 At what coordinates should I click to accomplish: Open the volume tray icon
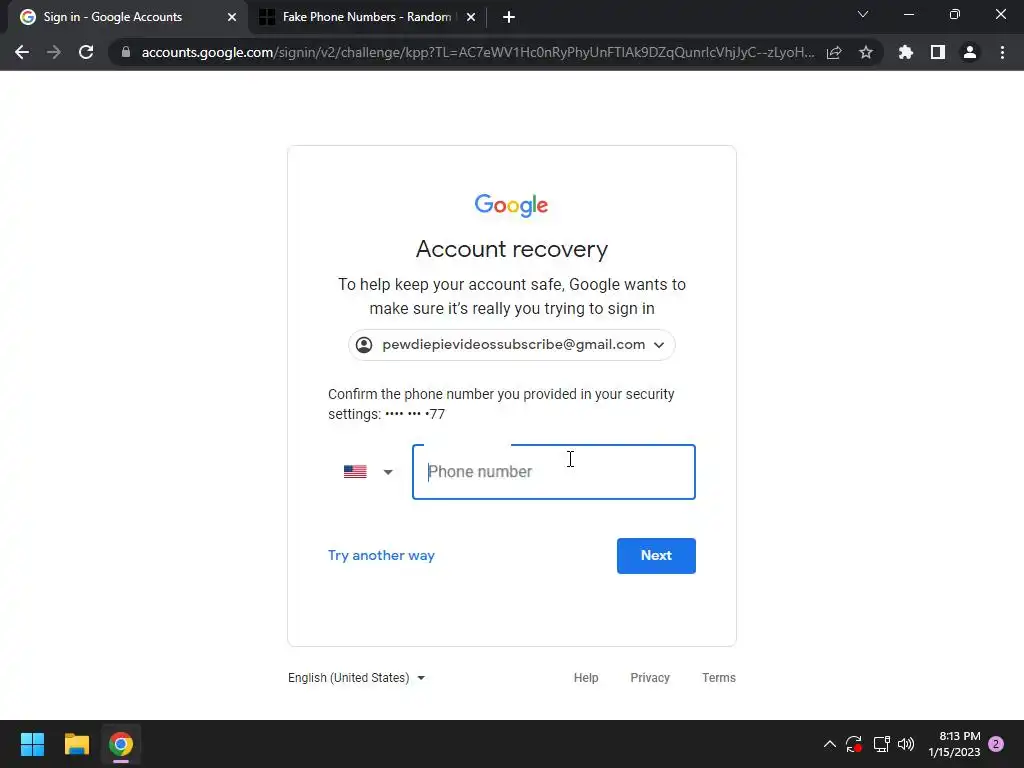tap(906, 744)
